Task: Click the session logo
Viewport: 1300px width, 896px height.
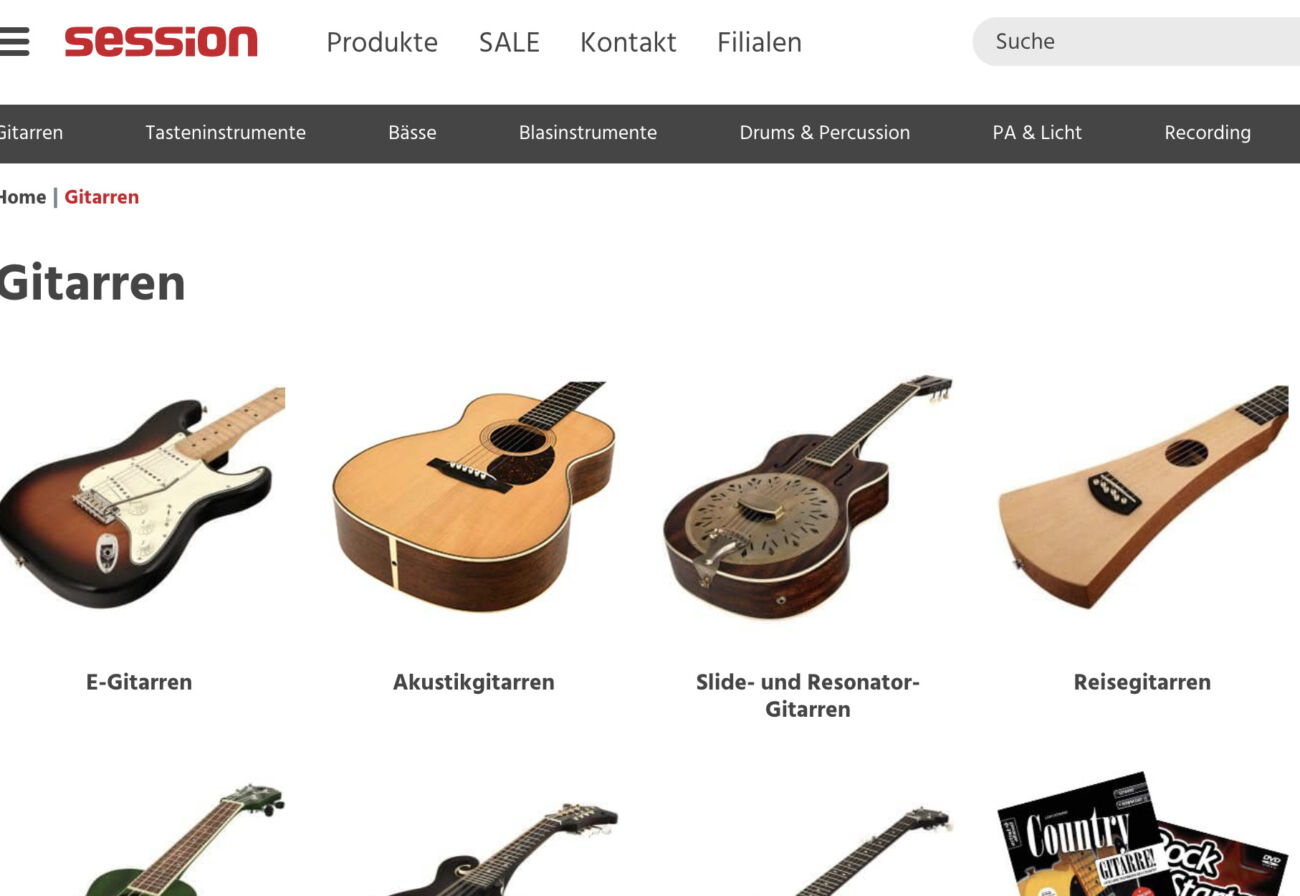Action: coord(161,42)
